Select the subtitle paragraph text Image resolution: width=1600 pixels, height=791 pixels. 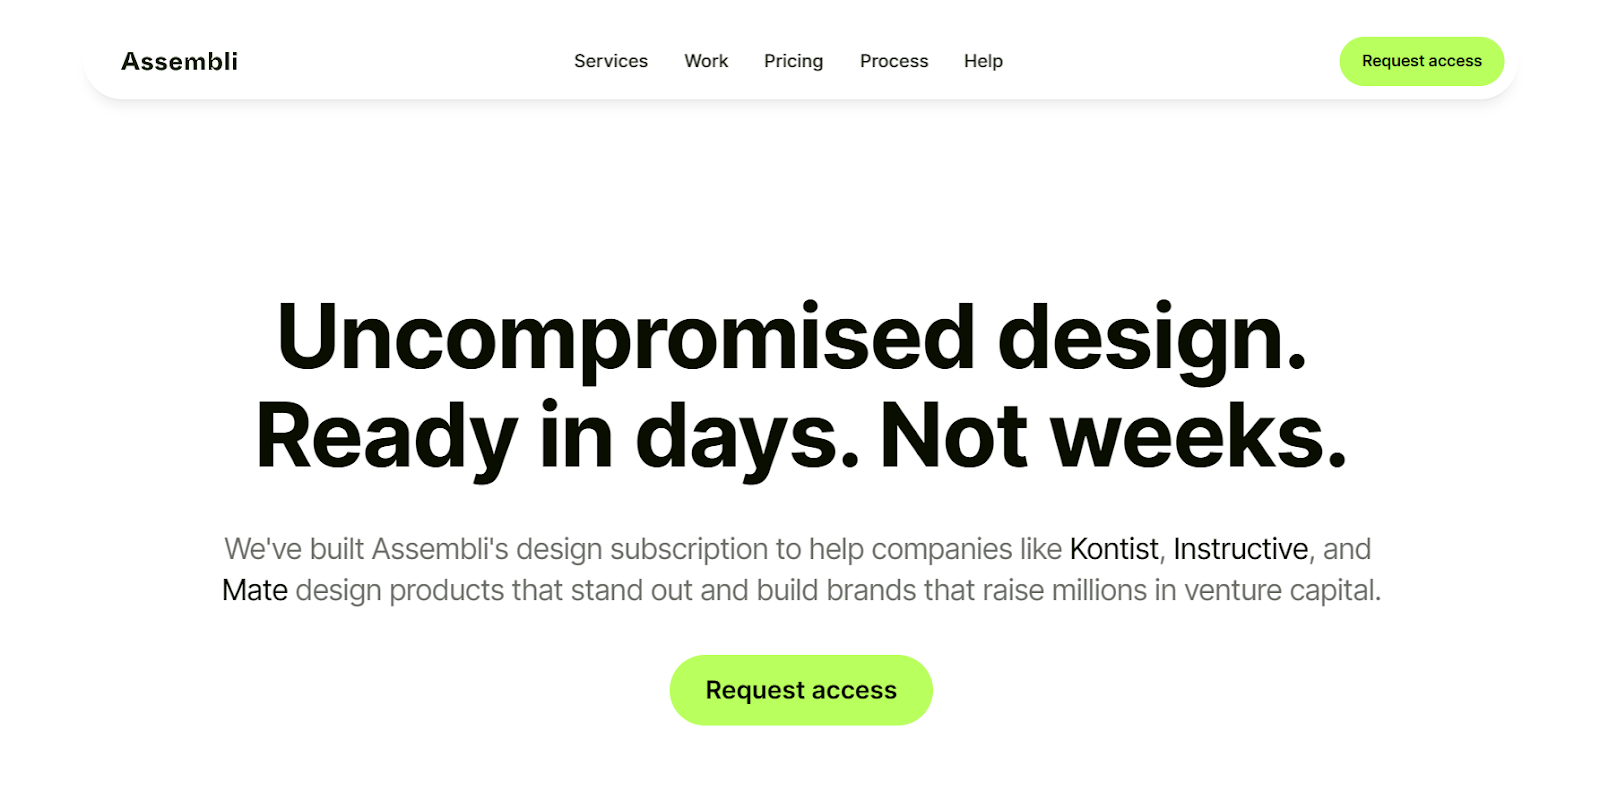[x=800, y=569]
